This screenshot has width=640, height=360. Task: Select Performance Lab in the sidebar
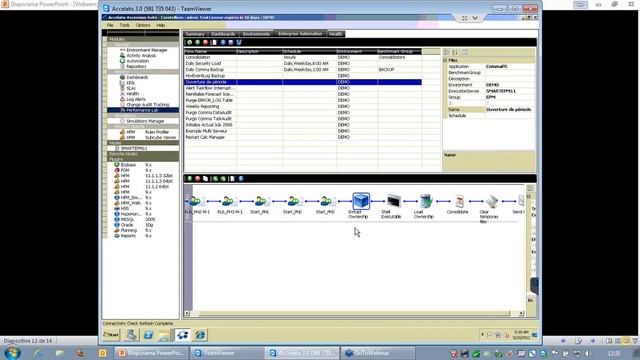pyautogui.click(x=142, y=110)
